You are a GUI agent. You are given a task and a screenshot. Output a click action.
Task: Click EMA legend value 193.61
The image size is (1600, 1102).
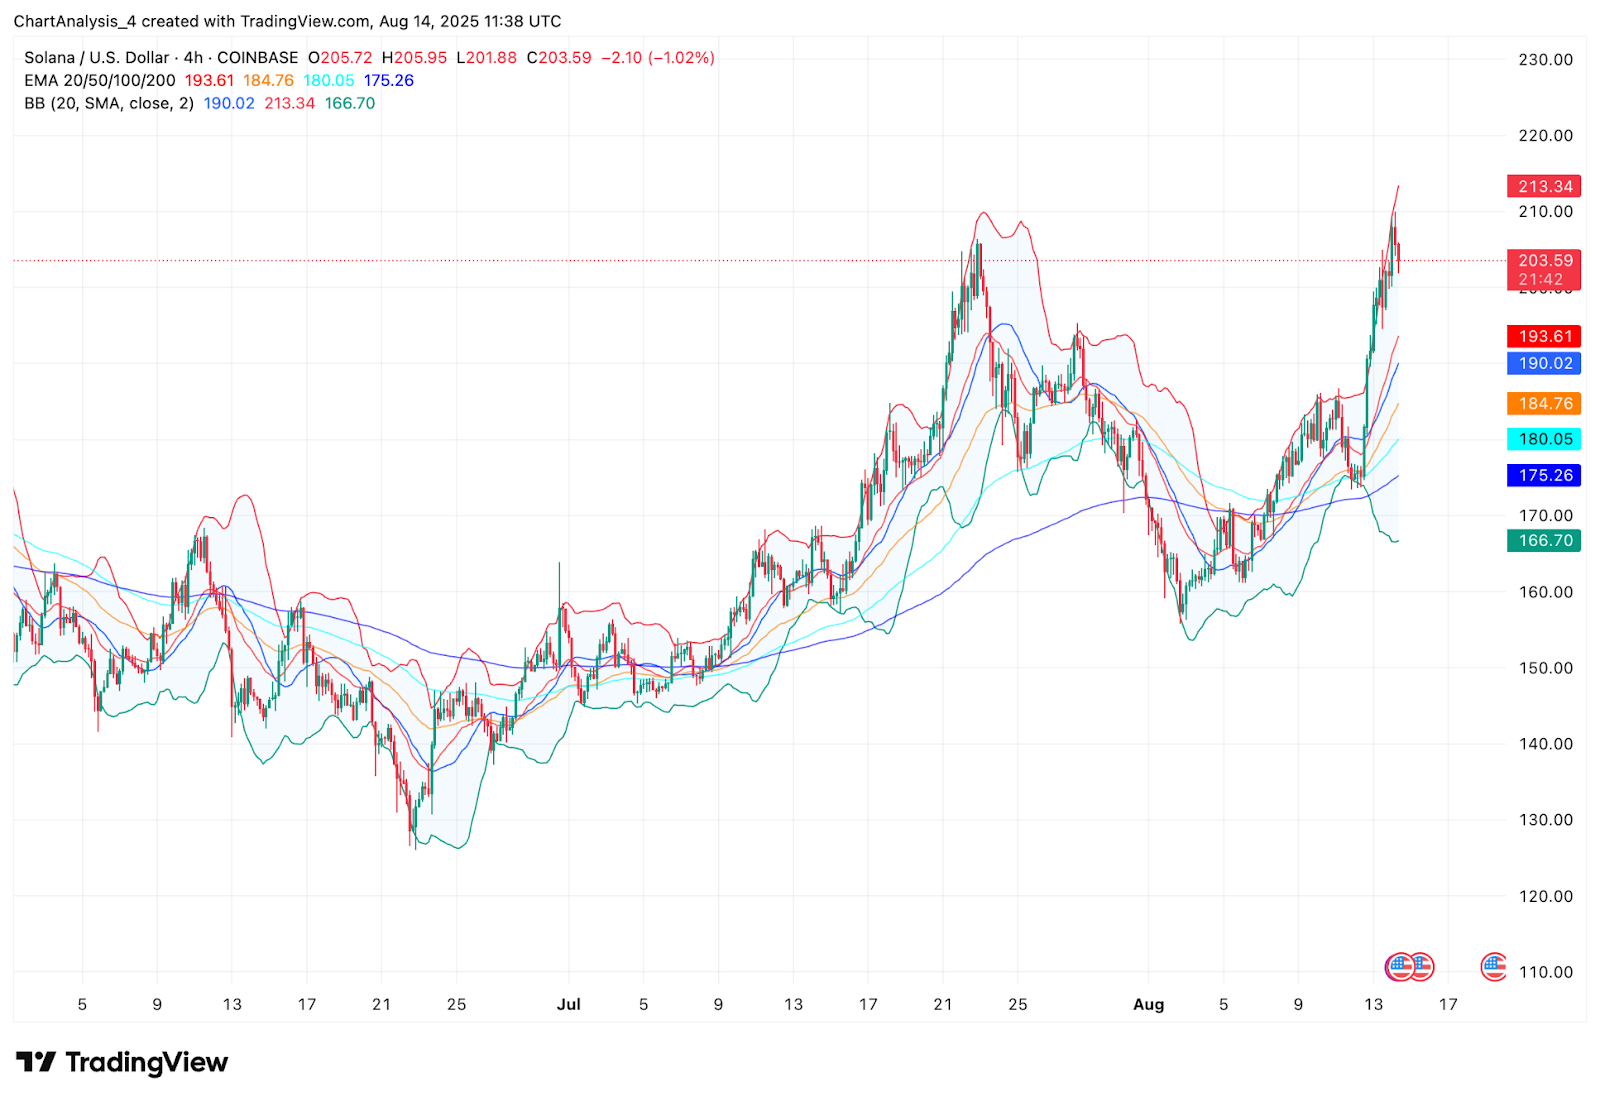click(x=209, y=81)
